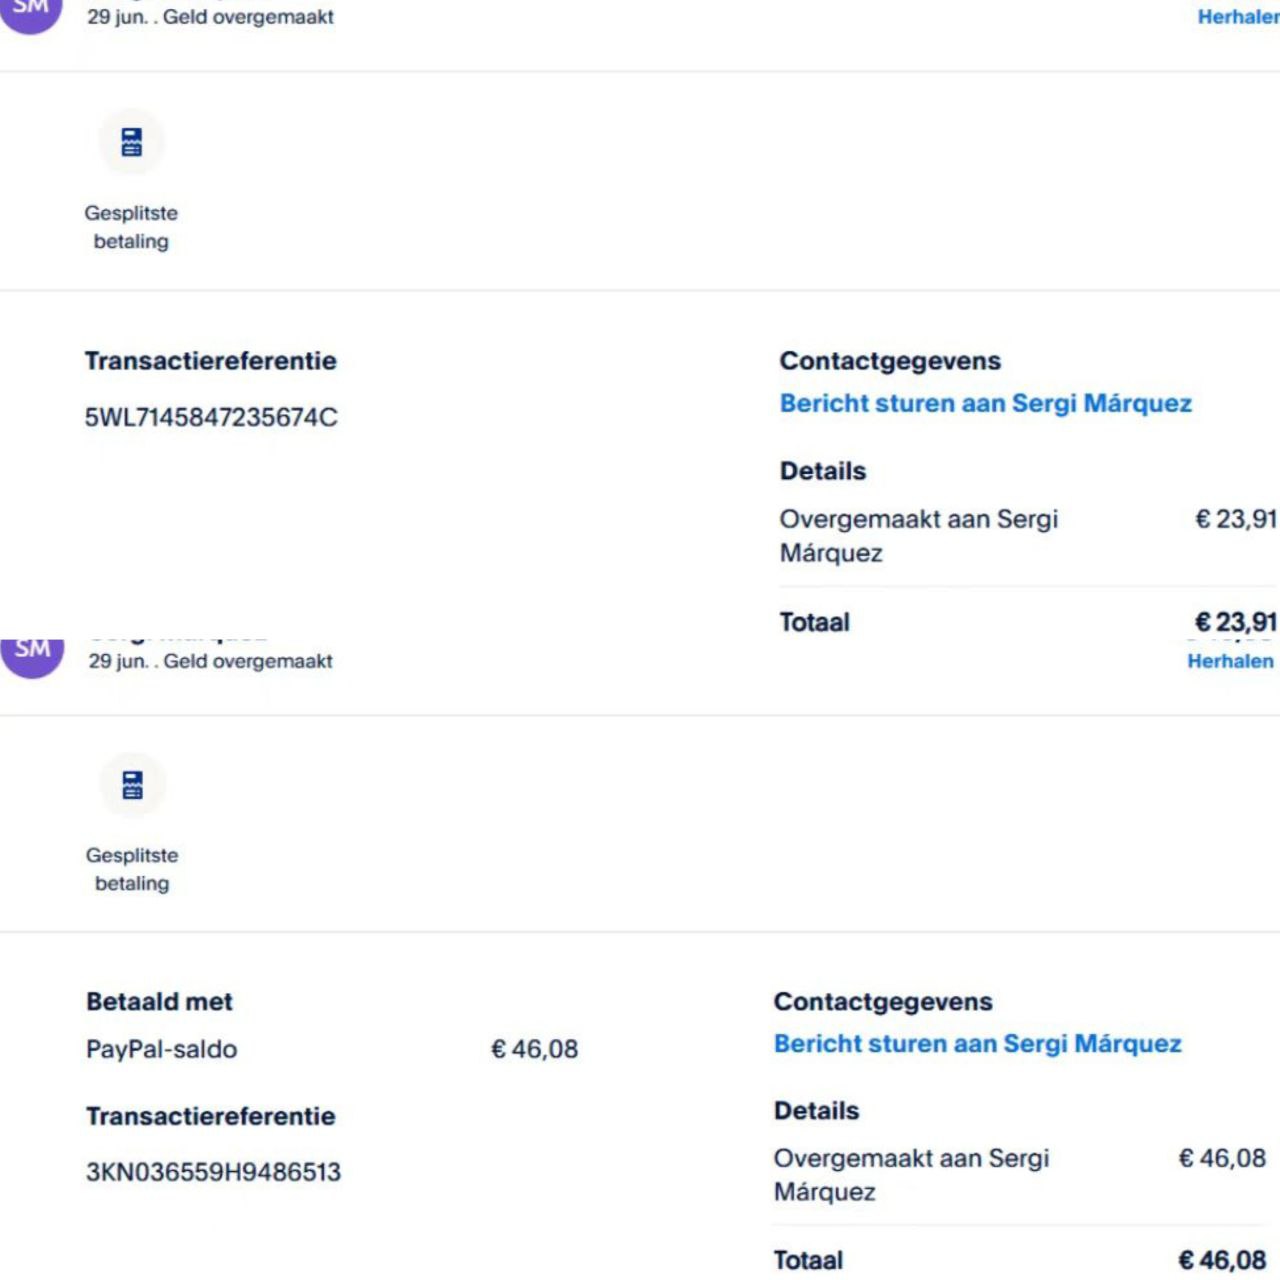Click the Totaal €23,91 bold amount
Screen dimensions: 1280x1280
point(1235,622)
